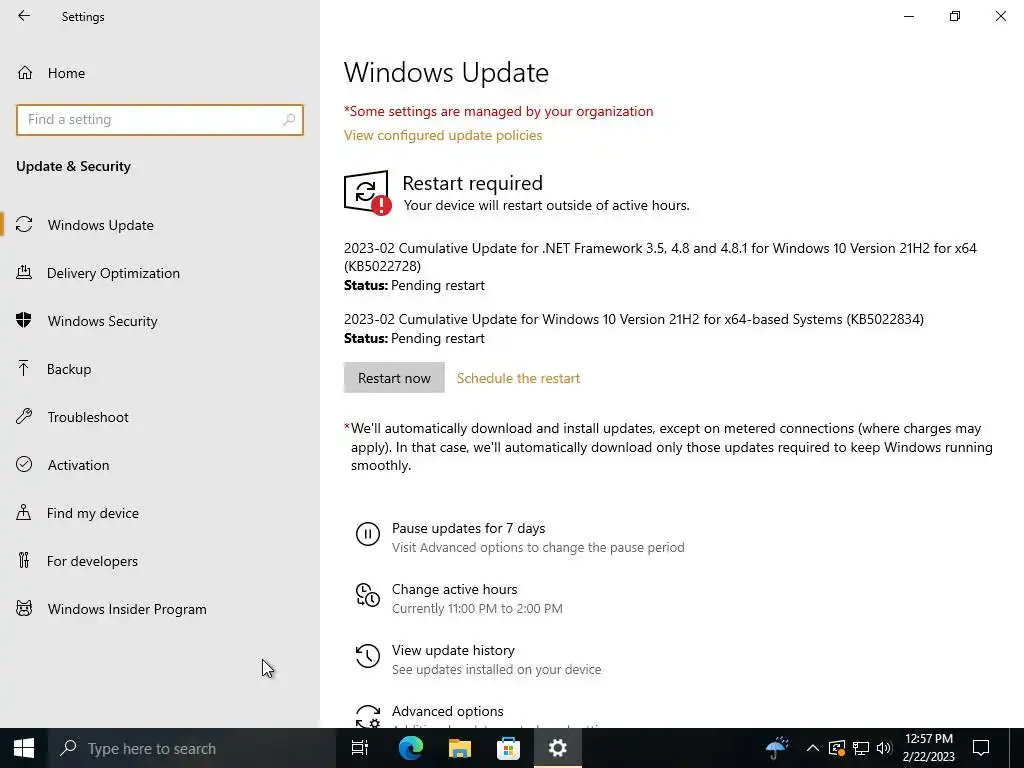
Task: Click View configured update policies link
Action: point(443,135)
